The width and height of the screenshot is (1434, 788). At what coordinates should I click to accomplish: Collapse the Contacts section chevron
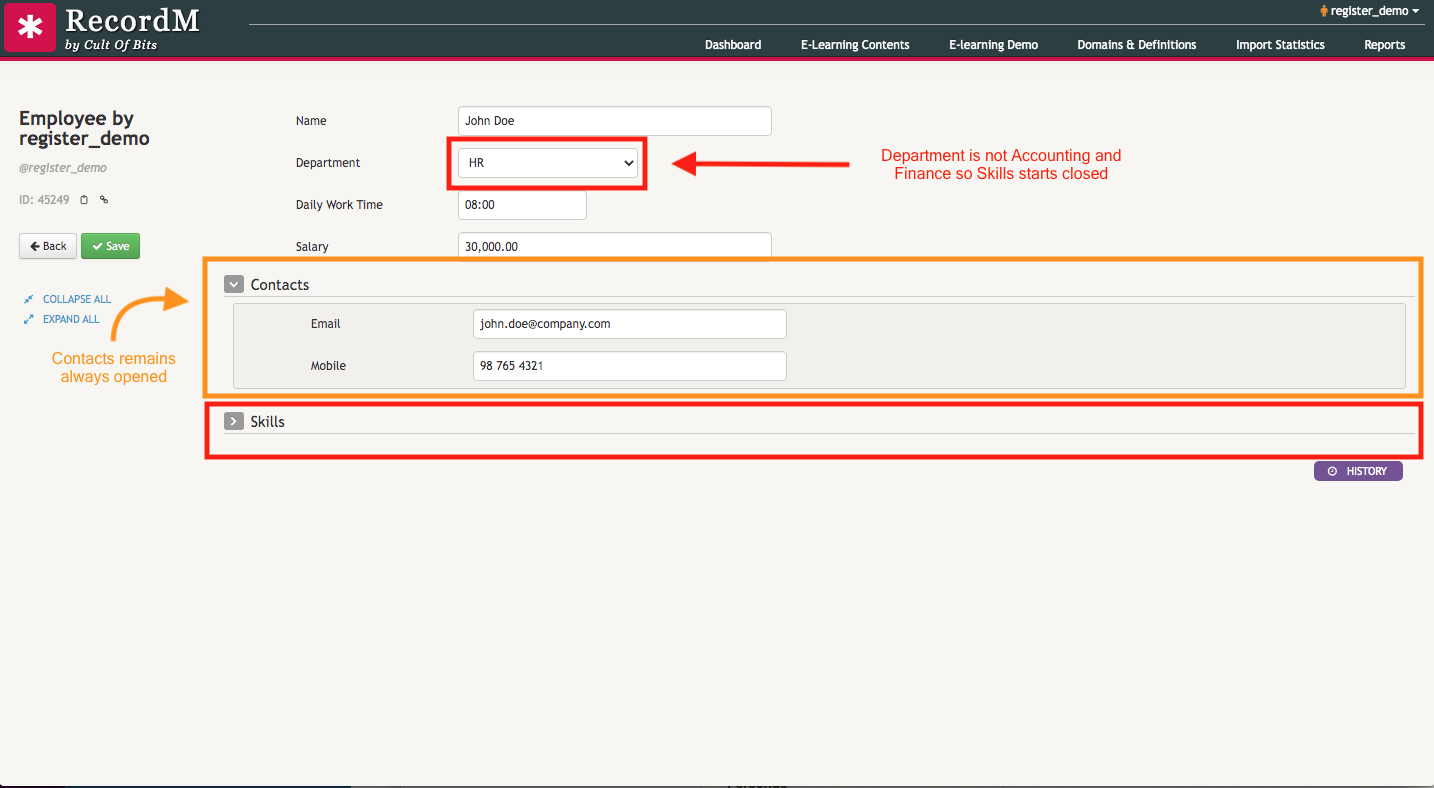pos(234,284)
